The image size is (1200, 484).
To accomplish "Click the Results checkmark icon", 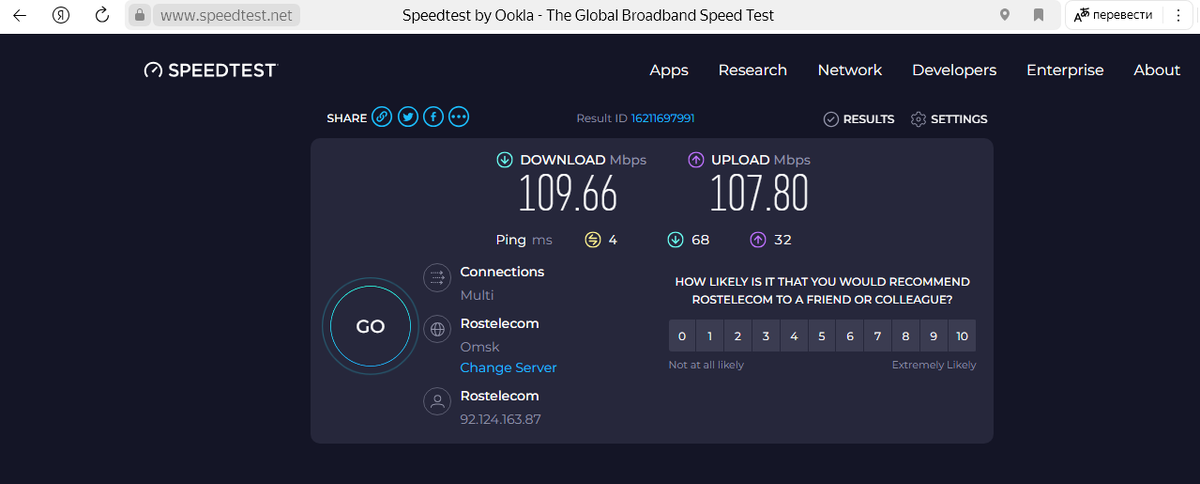I will (x=831, y=119).
